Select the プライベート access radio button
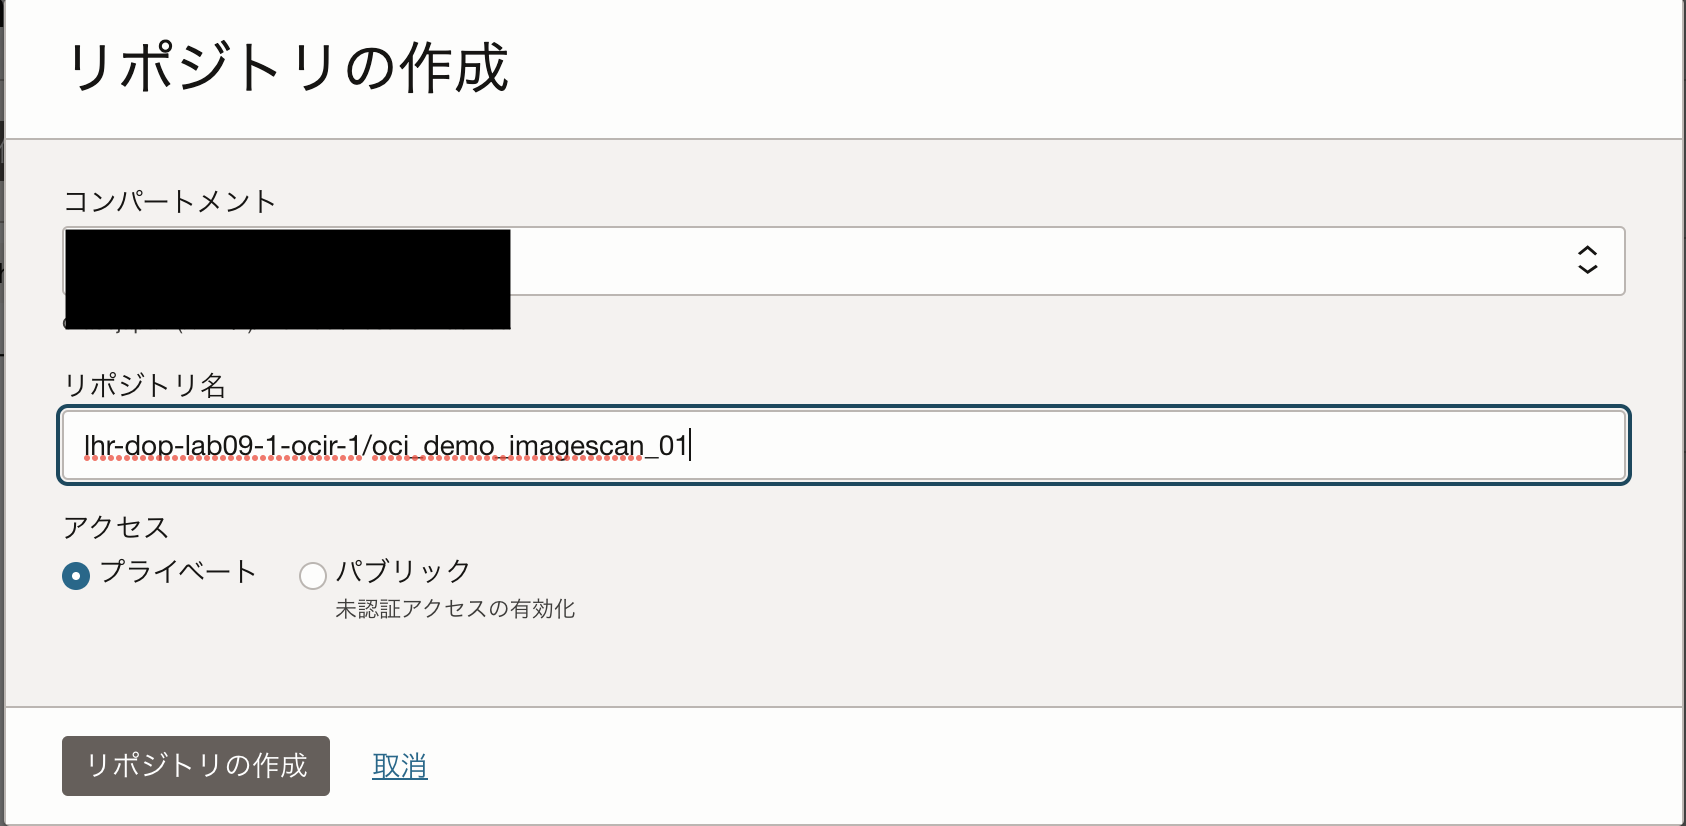 75,575
